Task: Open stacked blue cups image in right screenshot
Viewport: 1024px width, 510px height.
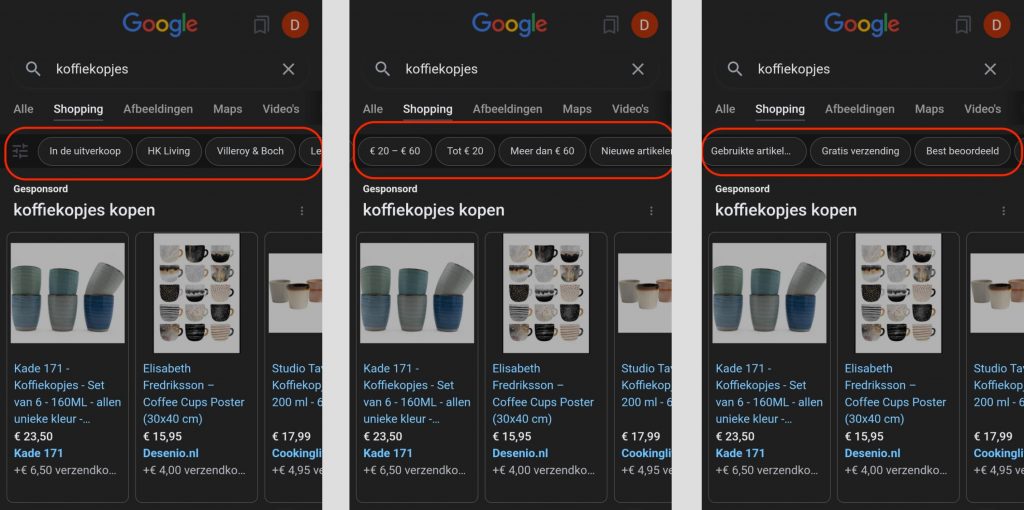Action: point(769,293)
